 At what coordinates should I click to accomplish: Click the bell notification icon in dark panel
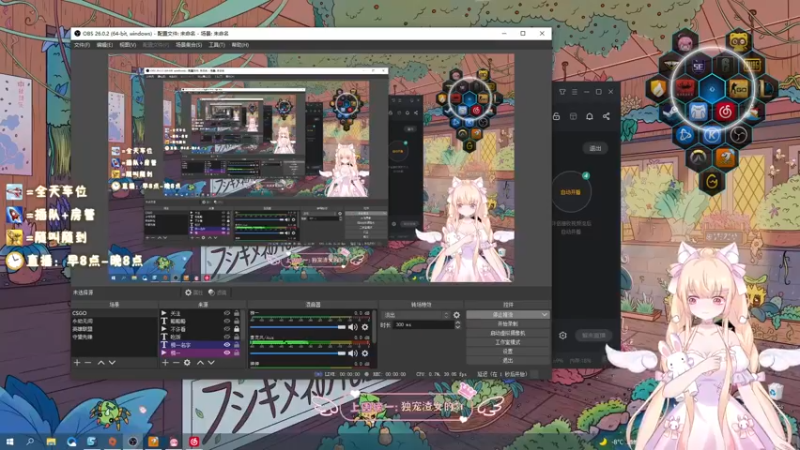point(589,116)
